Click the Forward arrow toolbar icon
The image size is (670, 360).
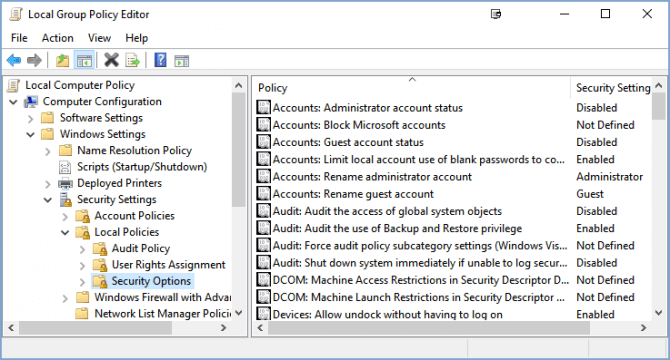coord(34,60)
